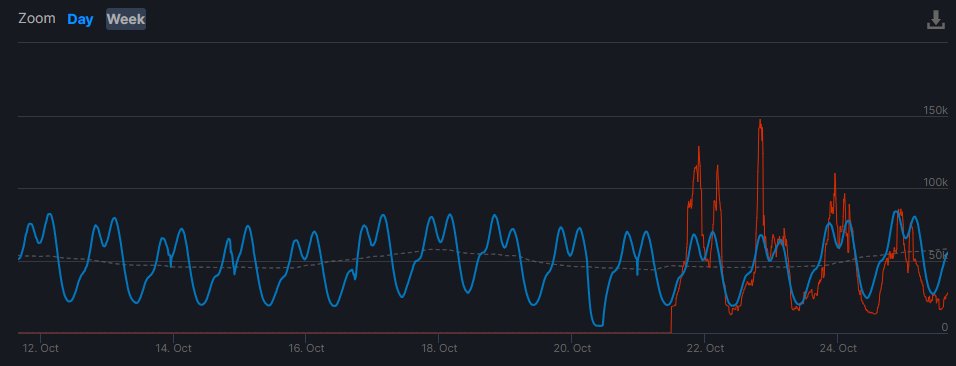Click the '0' y-axis label
The image size is (956, 366).
click(944, 327)
